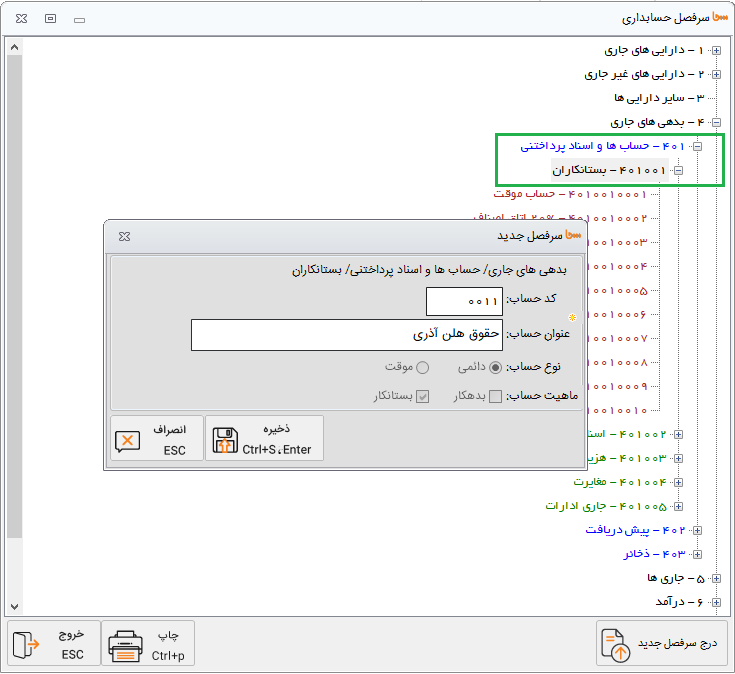Select tree item دارایی های جاری
Screen dimensions: 735x674
[654, 51]
